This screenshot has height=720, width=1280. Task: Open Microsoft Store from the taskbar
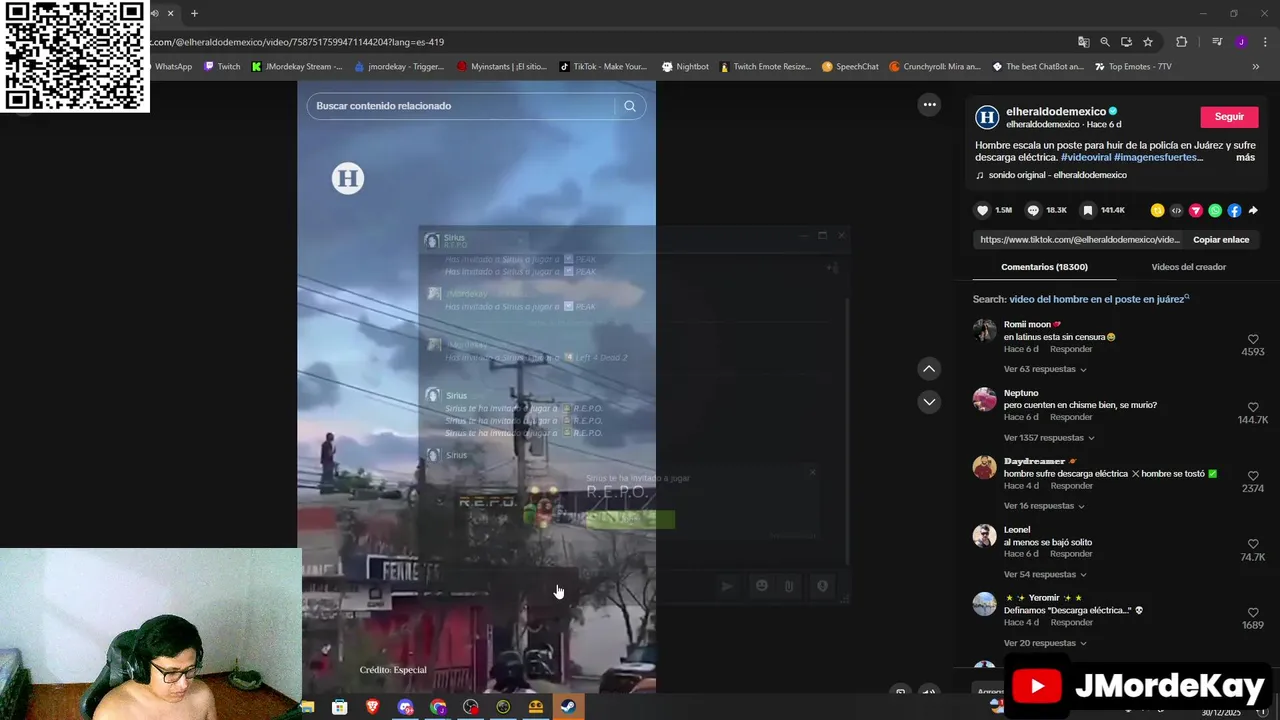(x=340, y=707)
